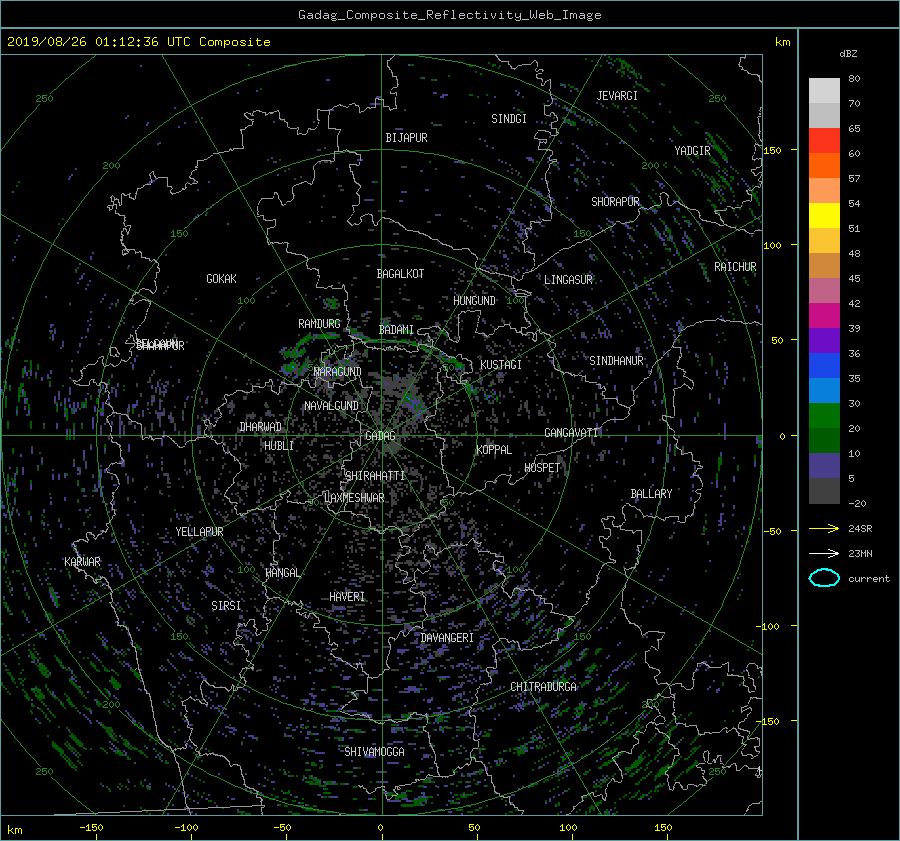Click the 'dBZ' legend heading
This screenshot has width=900, height=841.
point(848,54)
